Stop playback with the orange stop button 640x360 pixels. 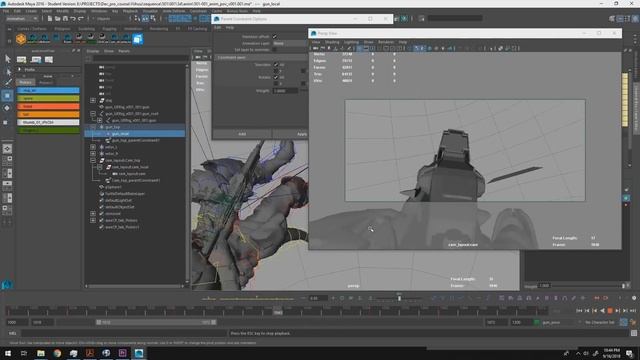610,311
